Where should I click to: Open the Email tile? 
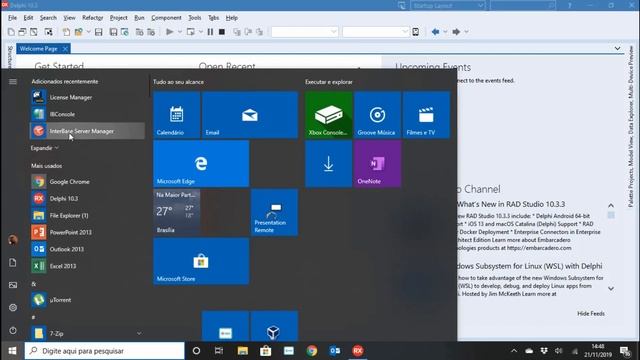point(250,115)
